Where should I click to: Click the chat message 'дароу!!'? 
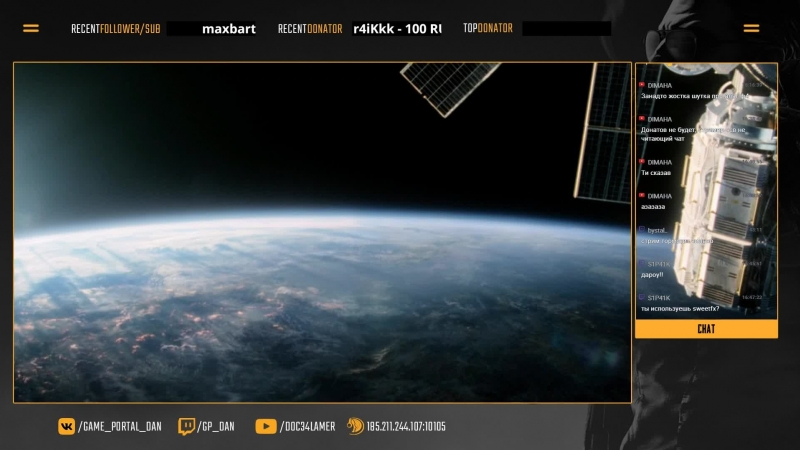[x=652, y=274]
